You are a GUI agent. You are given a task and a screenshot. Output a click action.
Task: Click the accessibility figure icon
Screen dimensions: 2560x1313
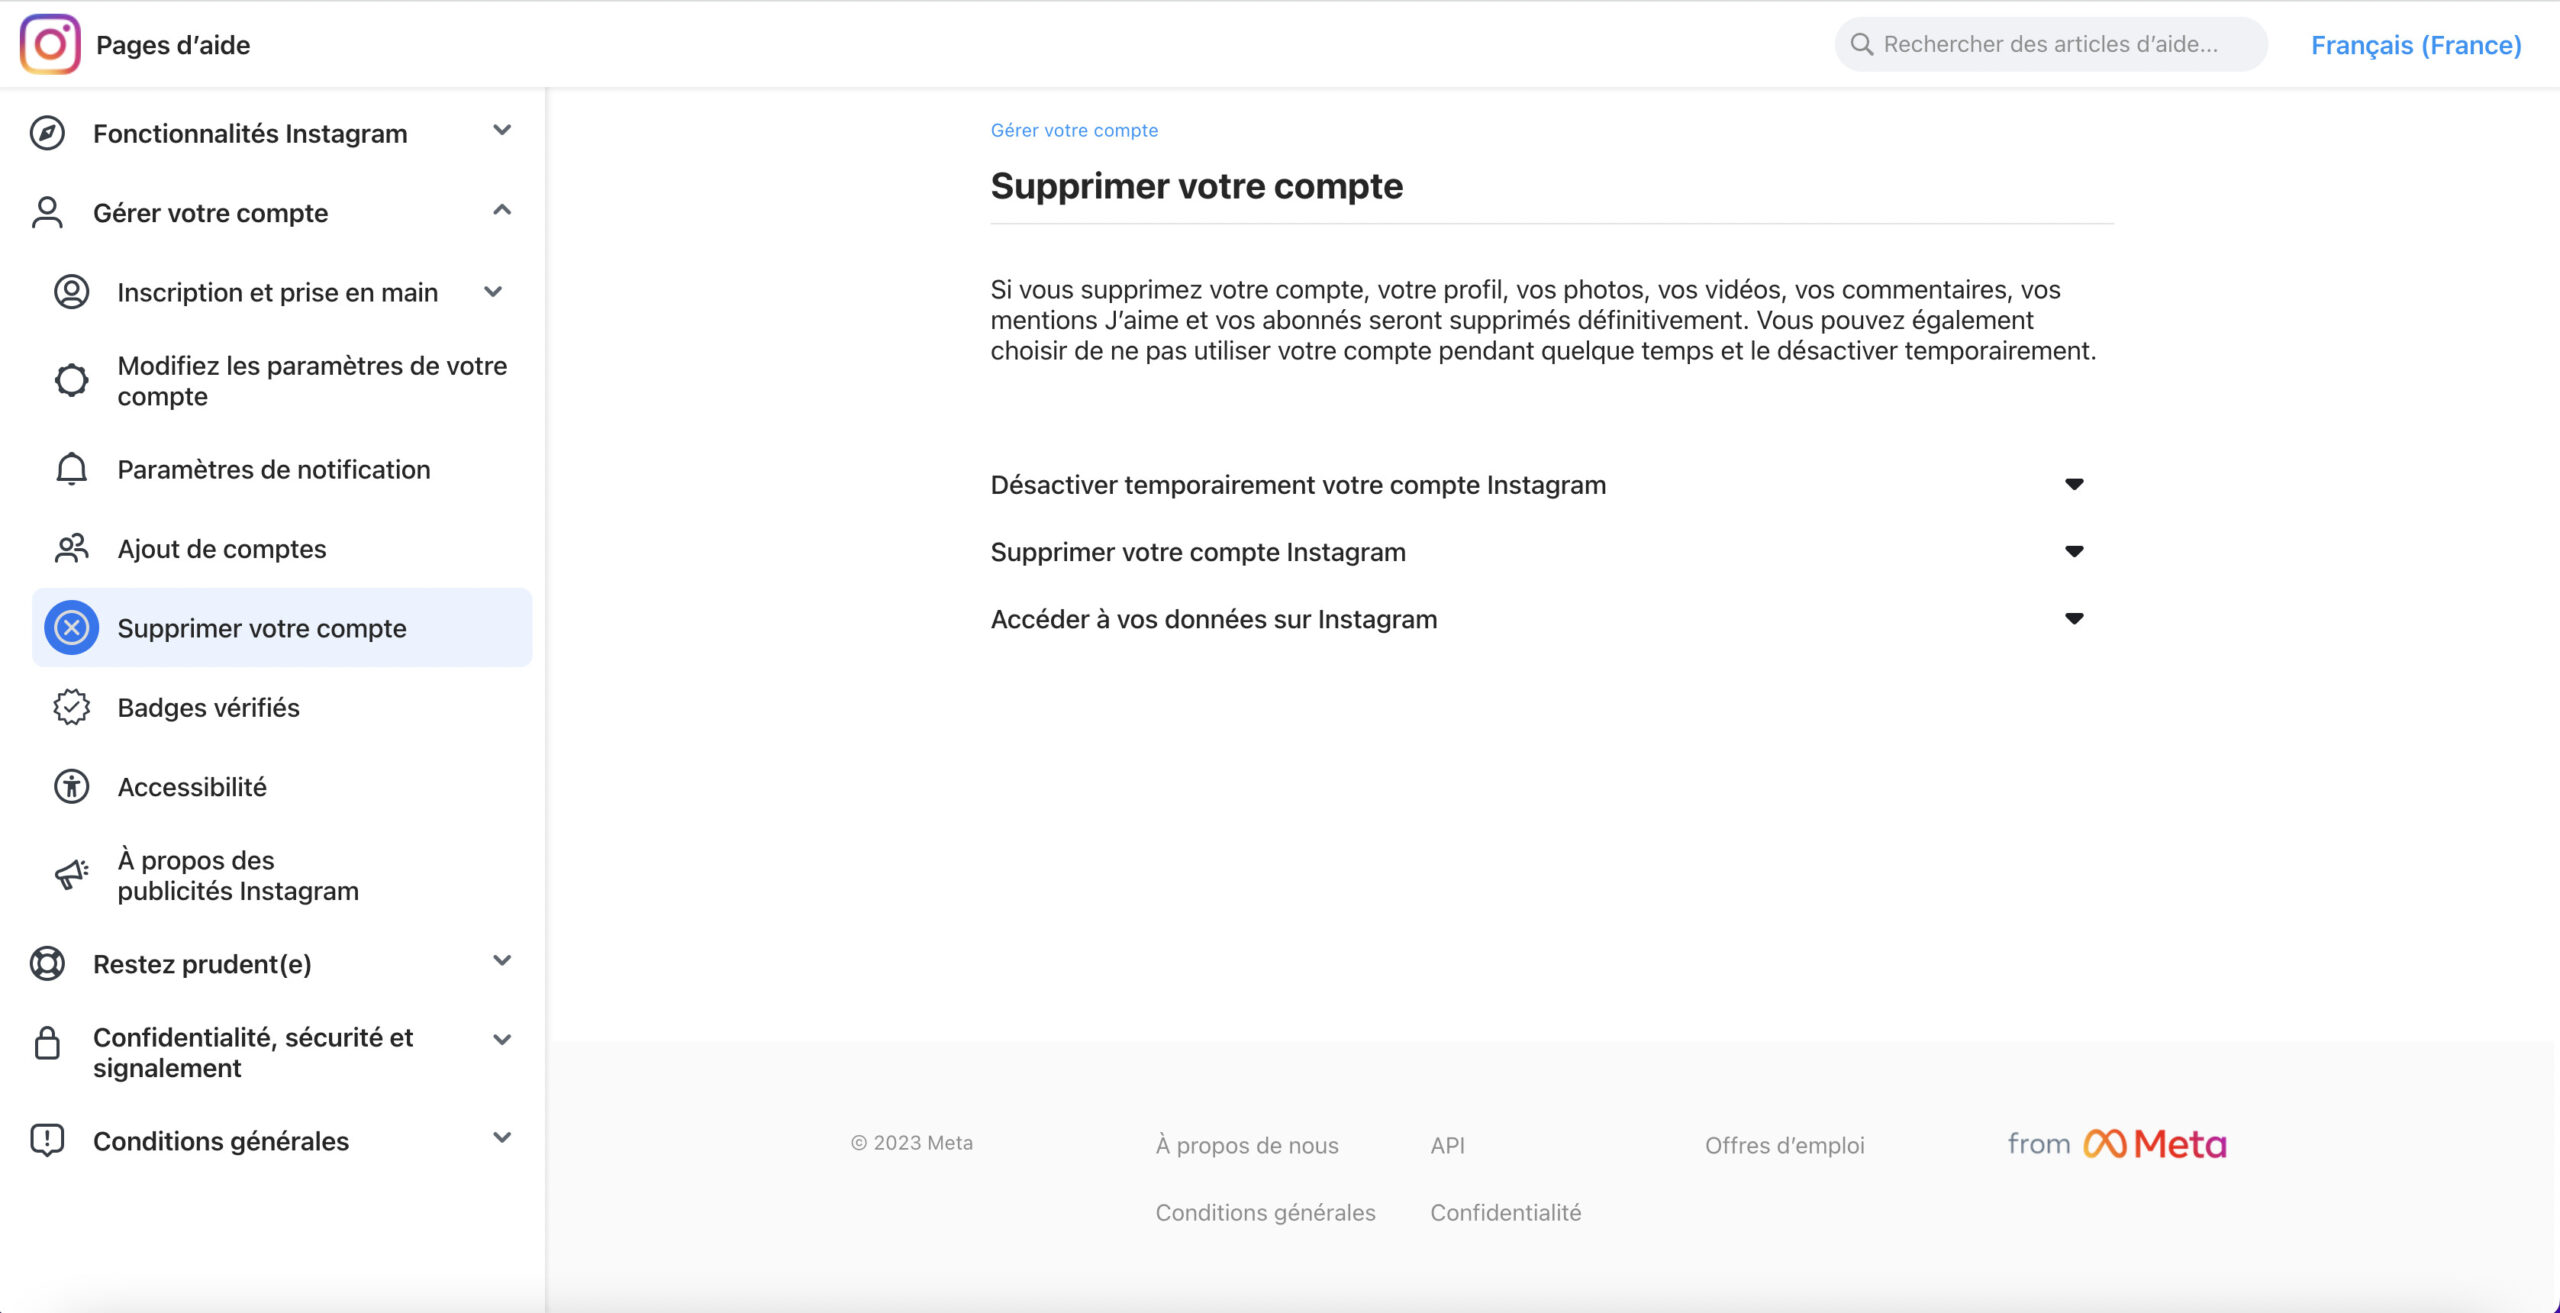(71, 786)
